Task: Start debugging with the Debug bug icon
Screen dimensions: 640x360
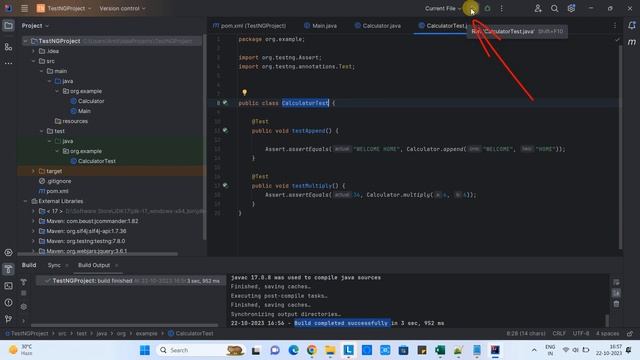Action: [487, 8]
